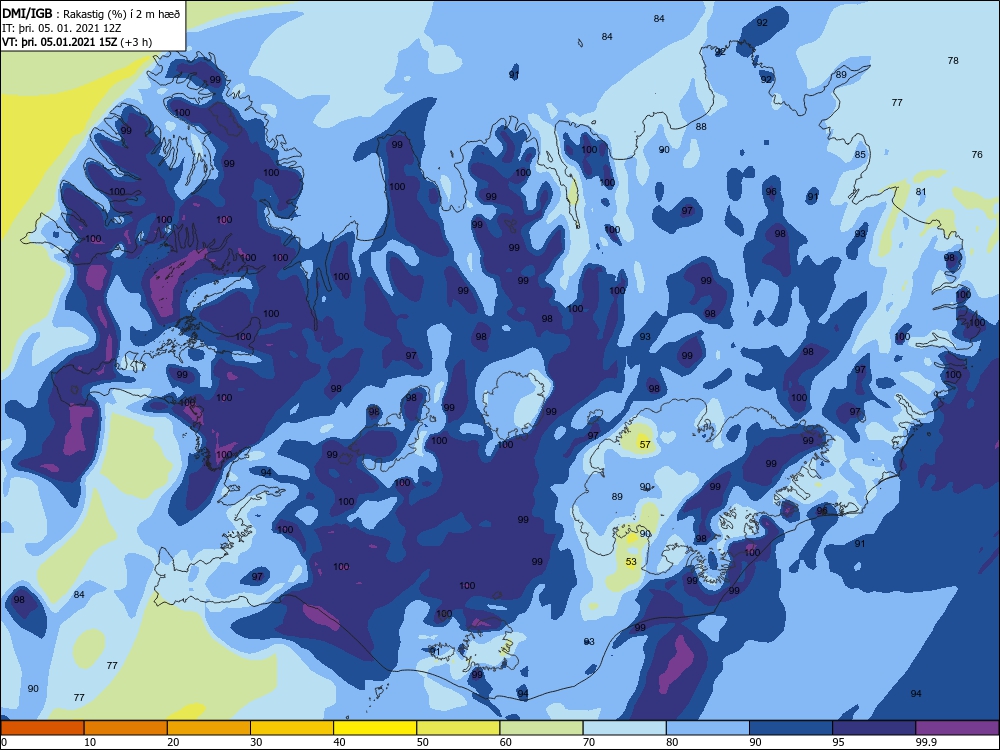Screen dimensions: 1000x750
Task: Click the title text 'DMI/IGB : Rakastig (%) í 2 m hæð'
Action: (x=91, y=14)
